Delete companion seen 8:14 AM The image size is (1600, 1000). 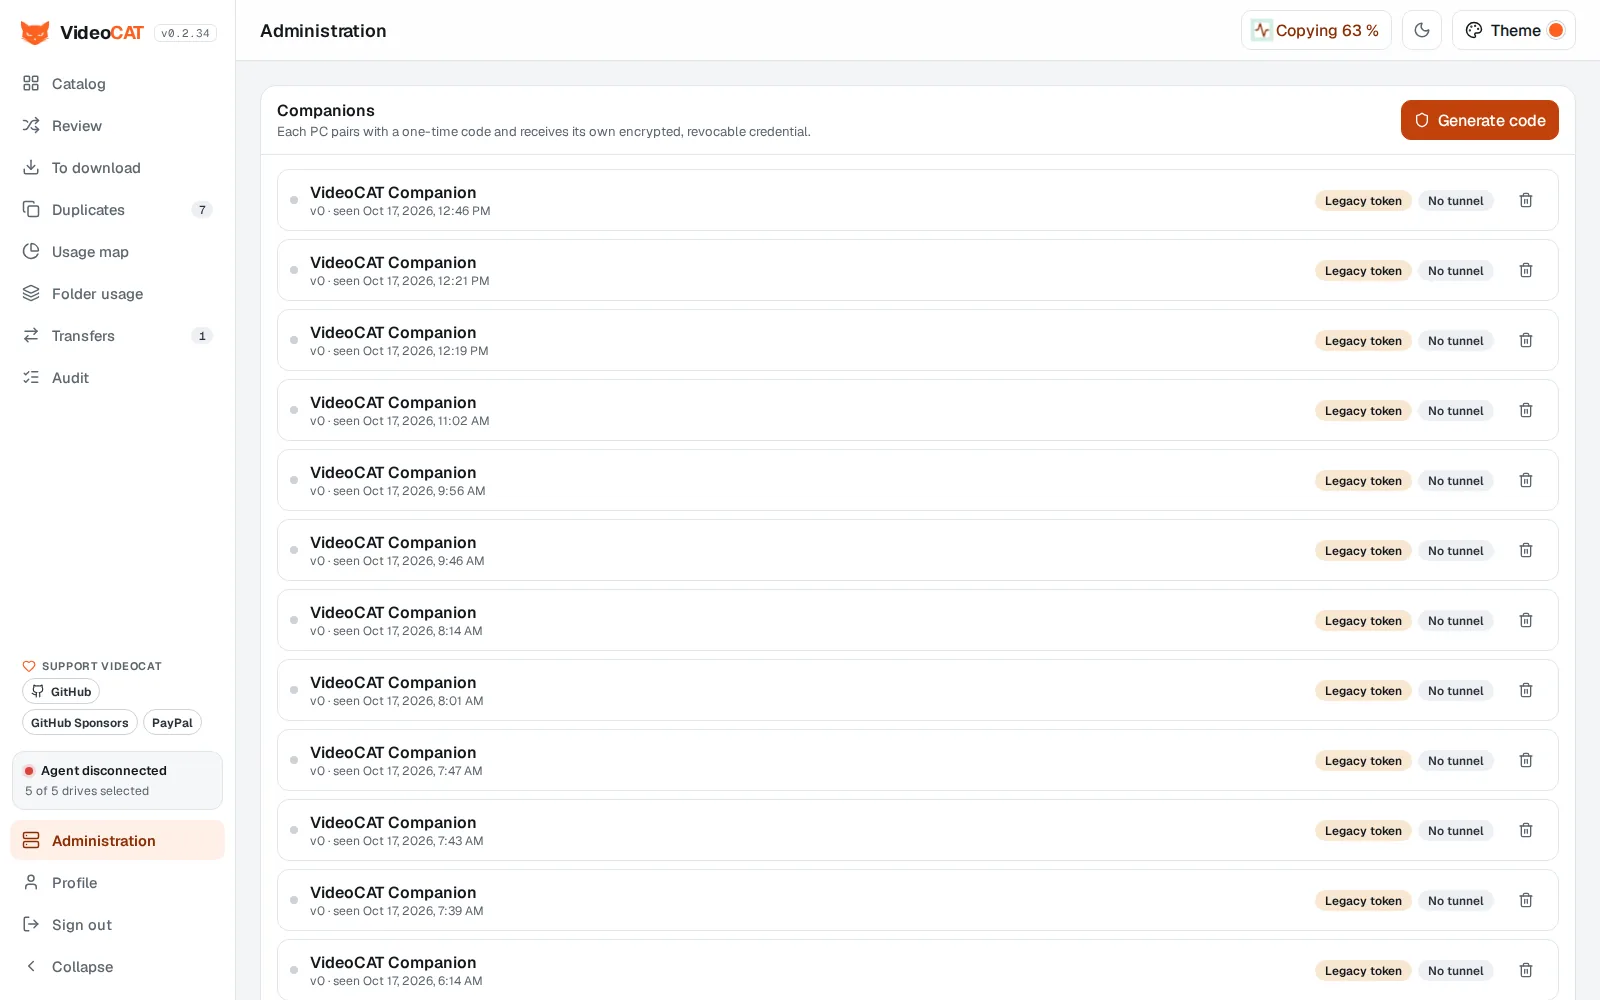tap(1526, 620)
